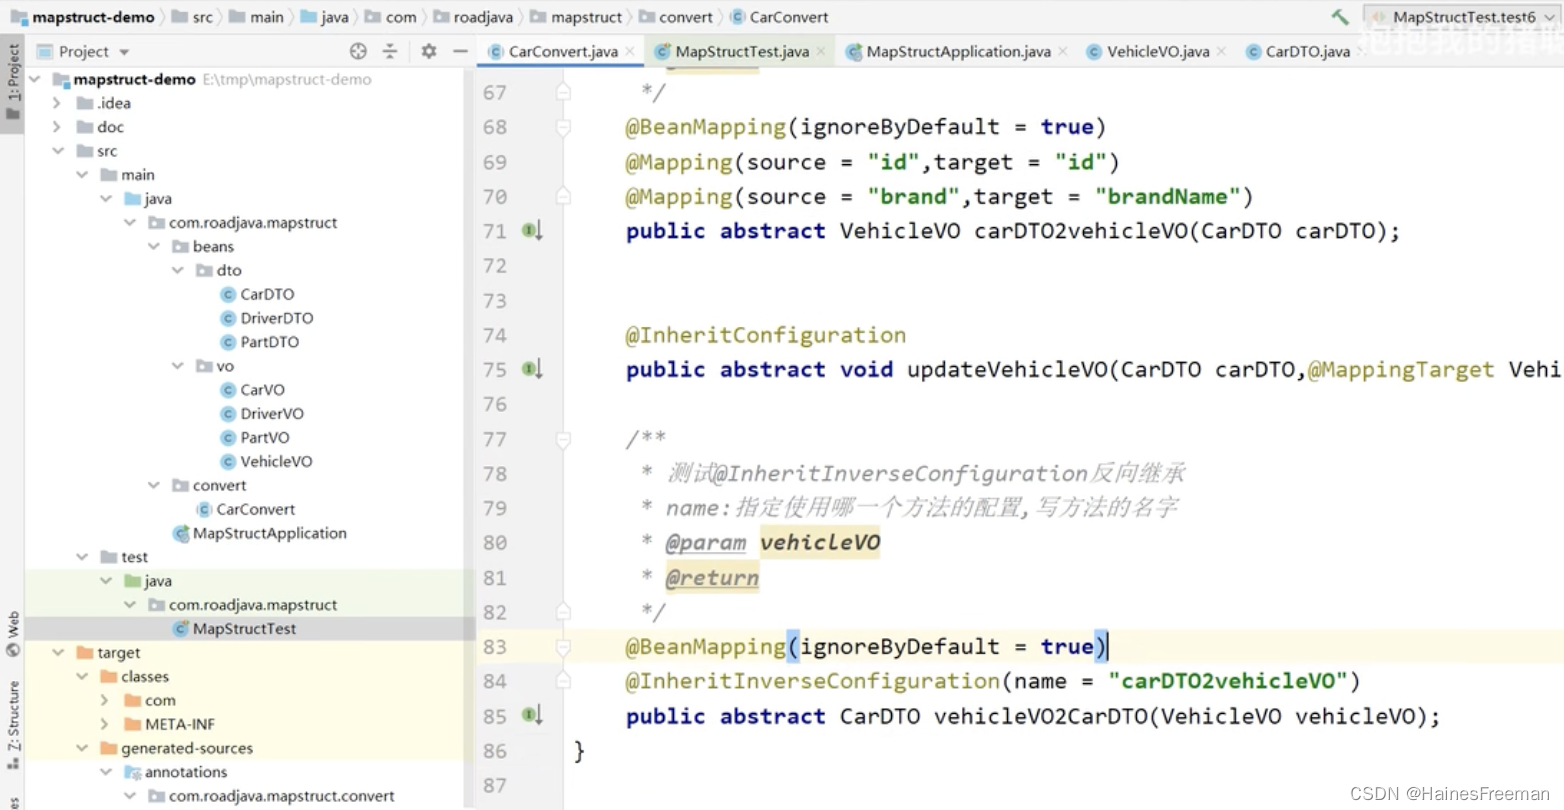1564x810 pixels.
Task: Click the "carDTO2vehicleVO" string on line 84
Action: 1227,681
